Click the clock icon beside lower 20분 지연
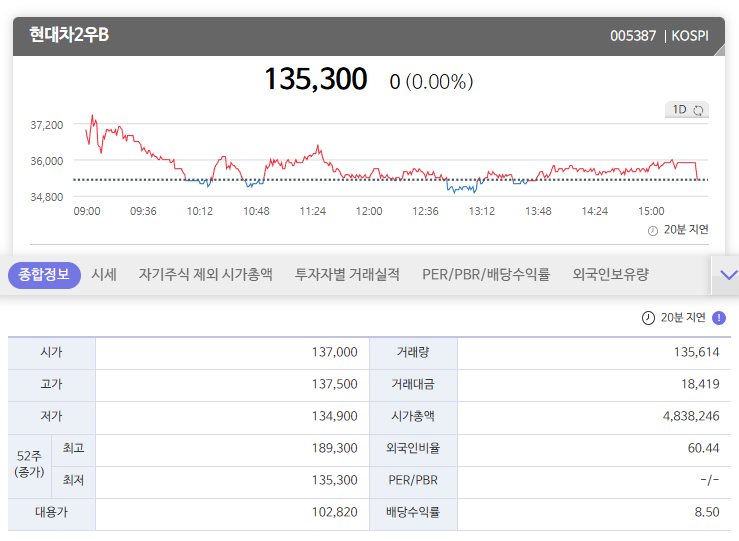 click(x=648, y=318)
